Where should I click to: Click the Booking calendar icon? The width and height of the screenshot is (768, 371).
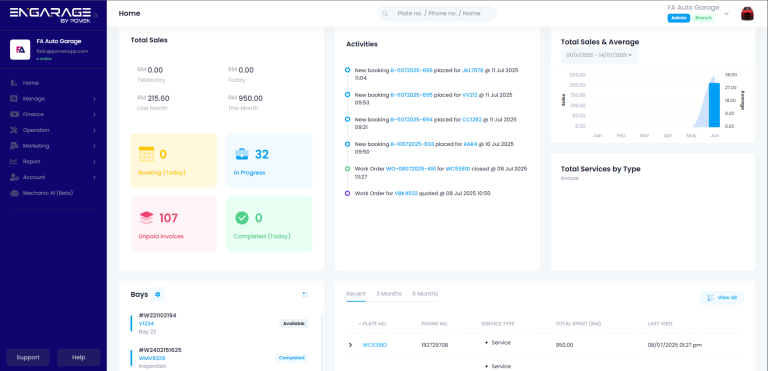tap(146, 154)
